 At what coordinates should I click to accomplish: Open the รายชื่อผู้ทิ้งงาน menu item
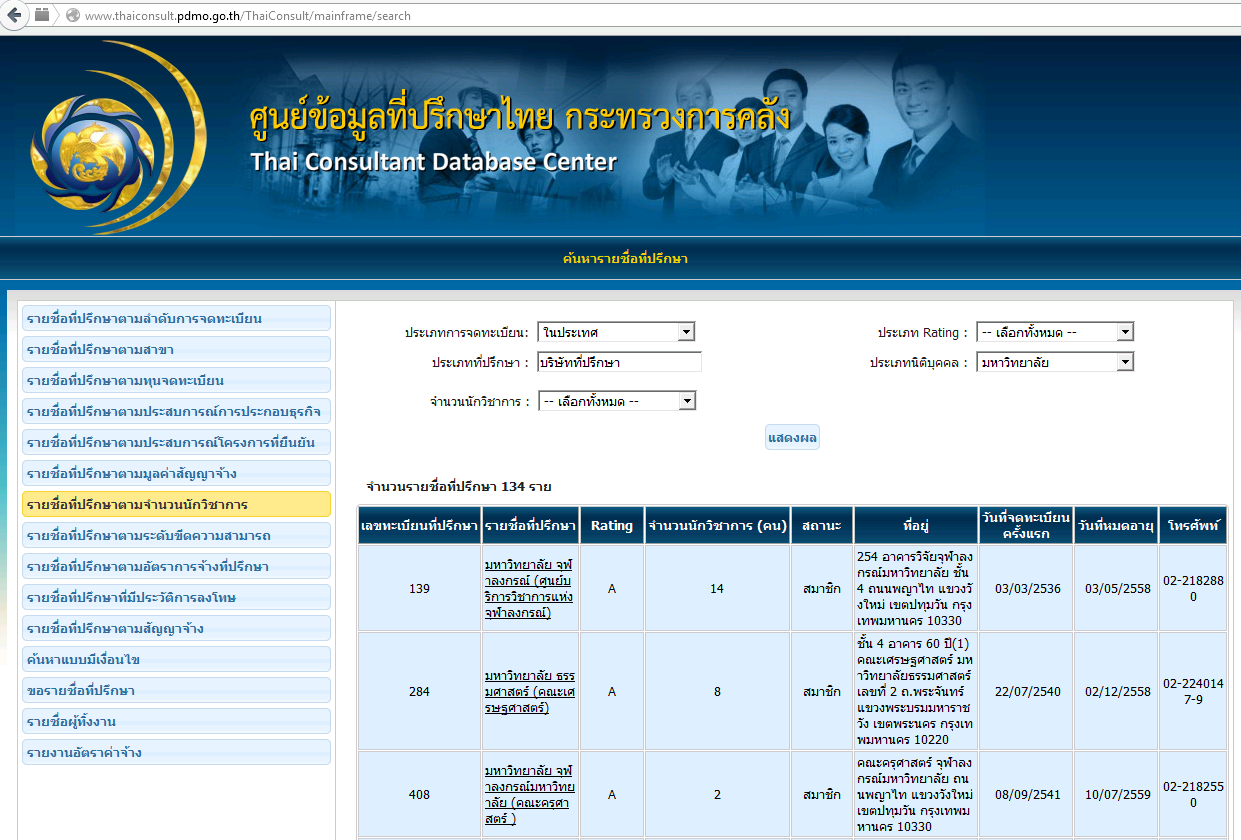176,721
